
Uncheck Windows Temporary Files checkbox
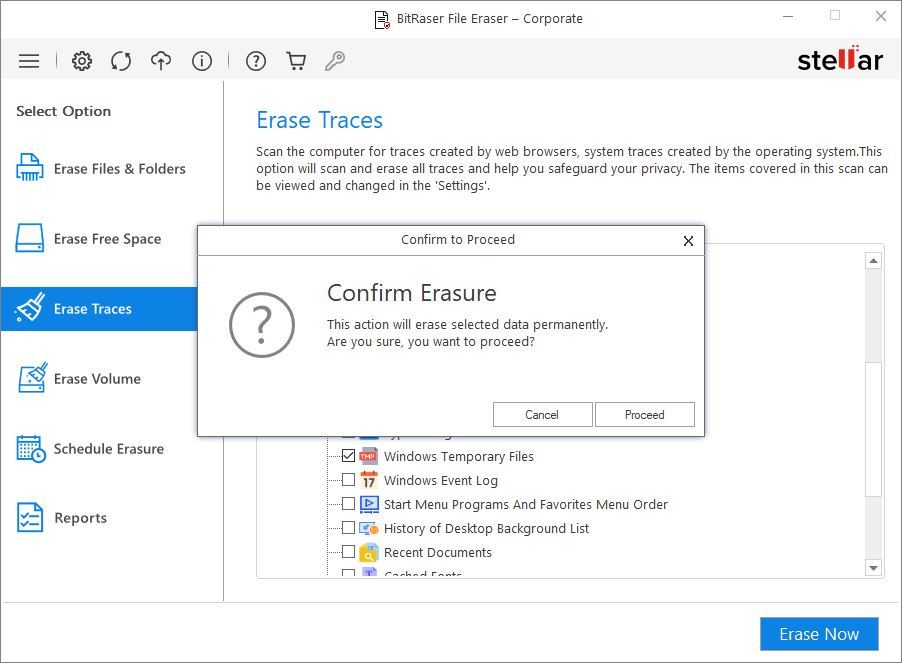click(348, 456)
